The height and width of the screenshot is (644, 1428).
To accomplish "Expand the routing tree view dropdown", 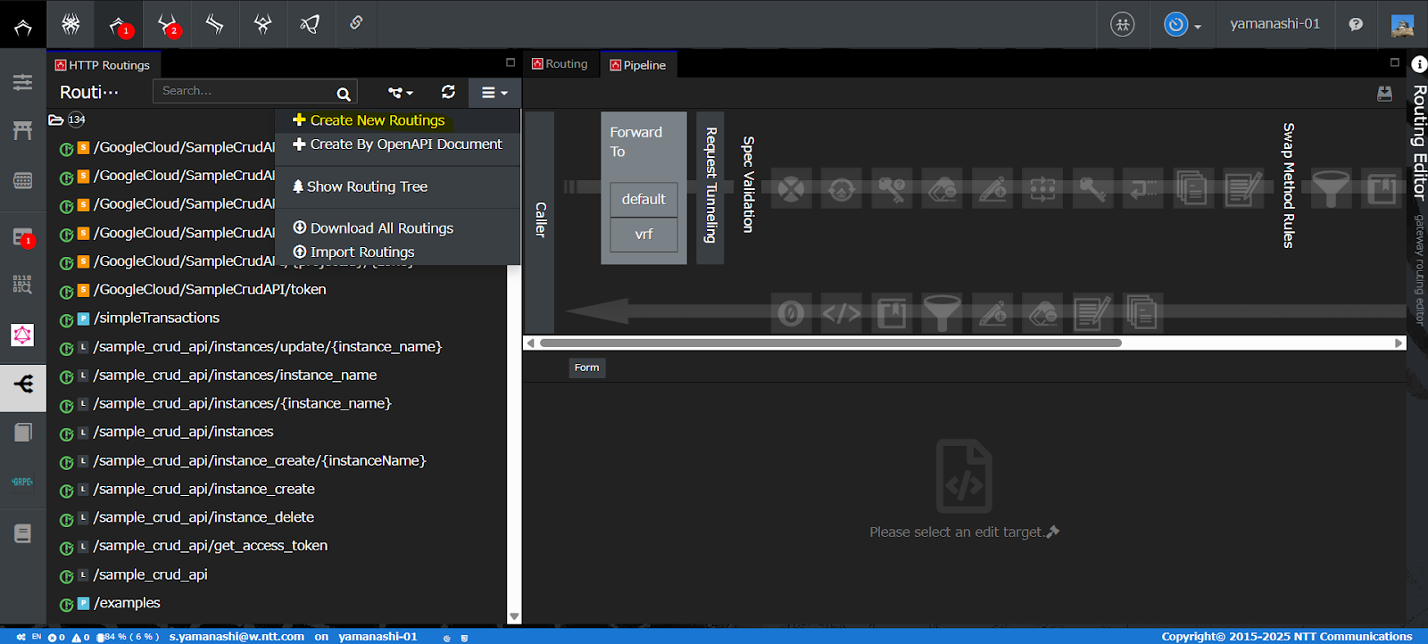I will pyautogui.click(x=401, y=92).
